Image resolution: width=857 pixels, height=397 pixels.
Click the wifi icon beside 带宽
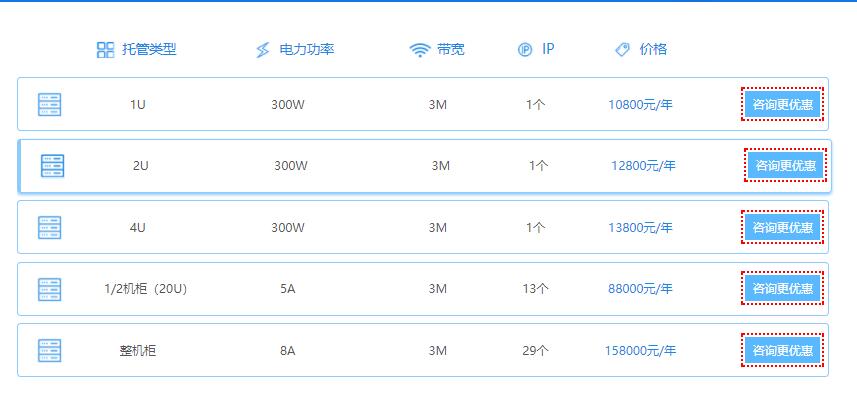click(420, 50)
